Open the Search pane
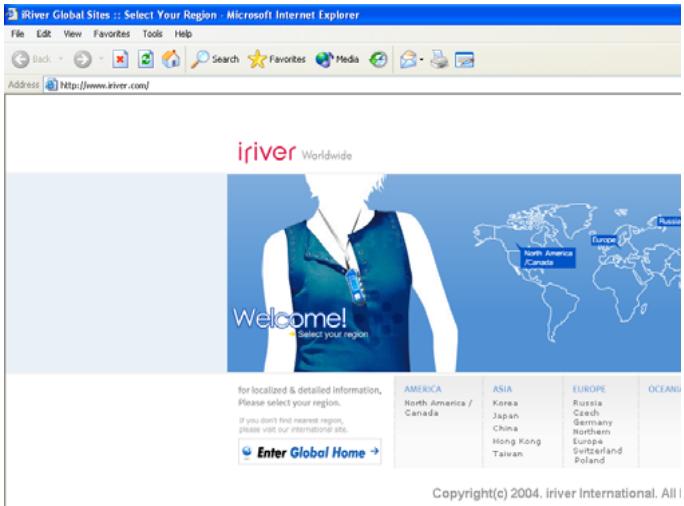 (215, 59)
